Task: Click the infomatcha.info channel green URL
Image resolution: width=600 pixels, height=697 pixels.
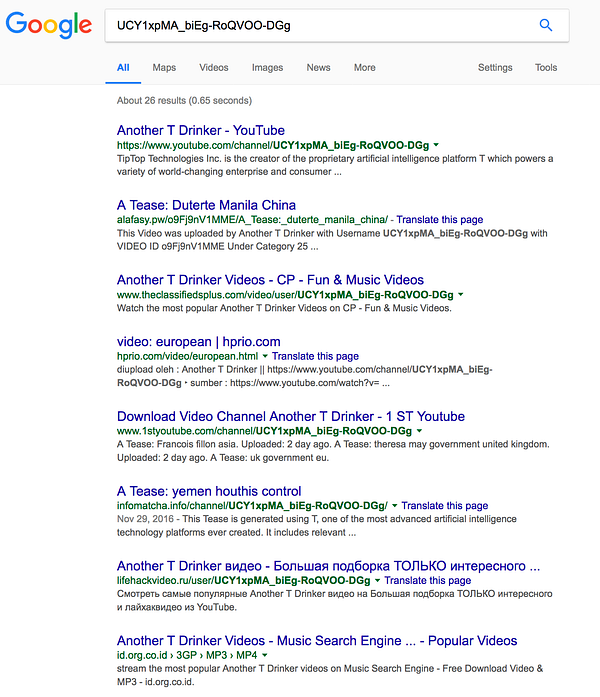Action: [252, 505]
